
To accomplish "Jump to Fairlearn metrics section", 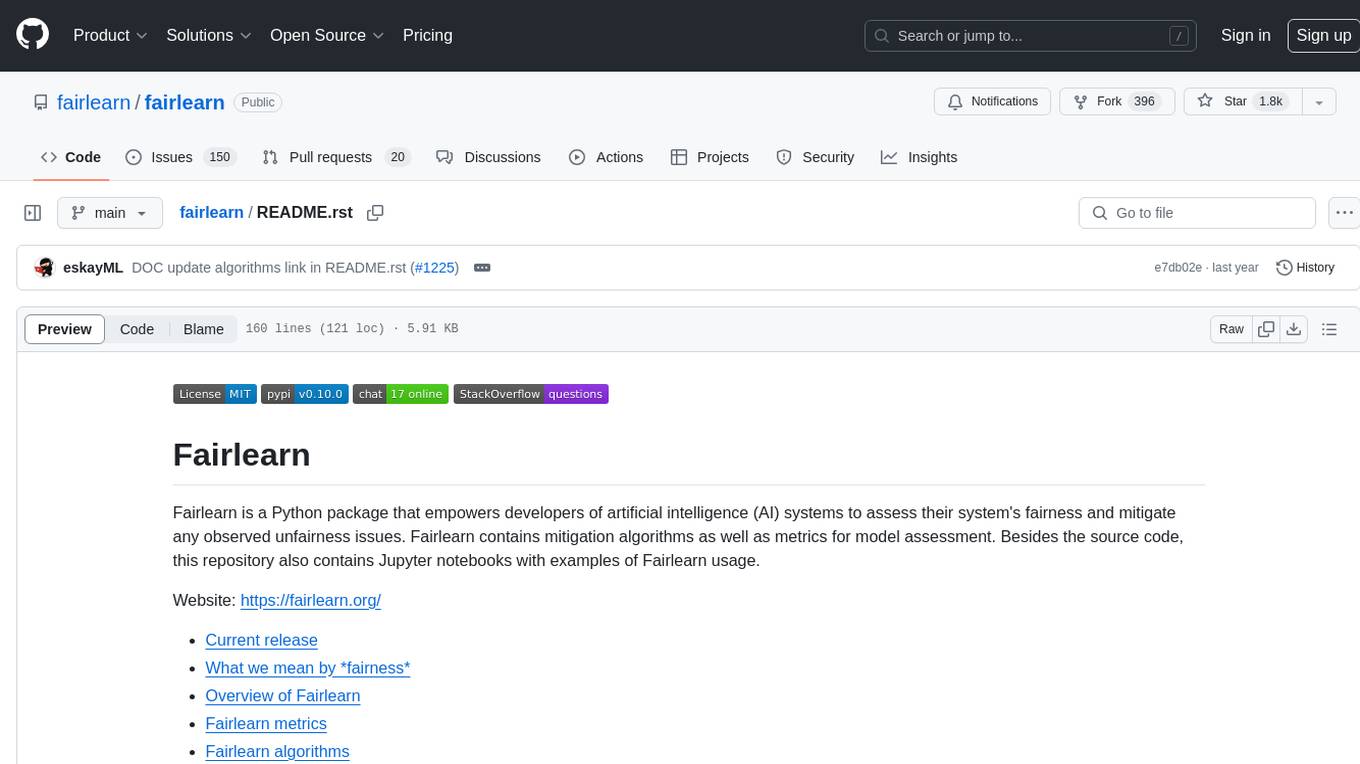I will click(x=266, y=724).
